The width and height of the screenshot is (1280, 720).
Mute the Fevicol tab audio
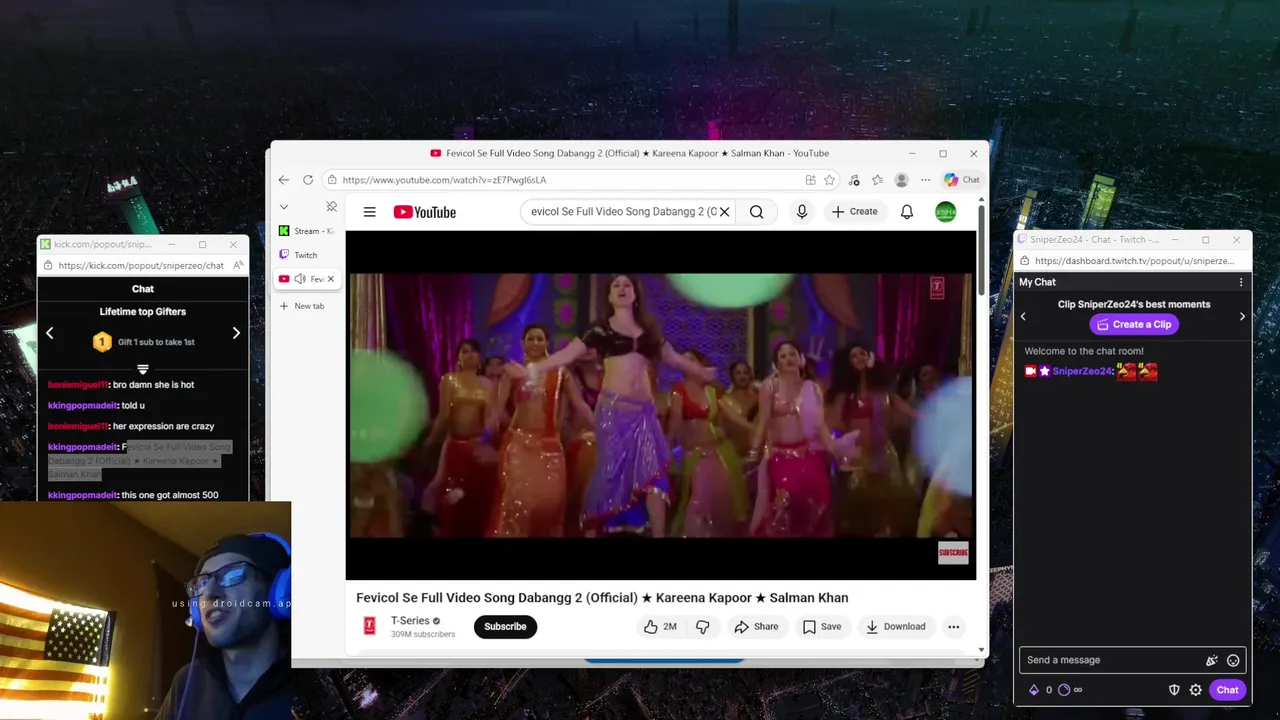point(300,279)
